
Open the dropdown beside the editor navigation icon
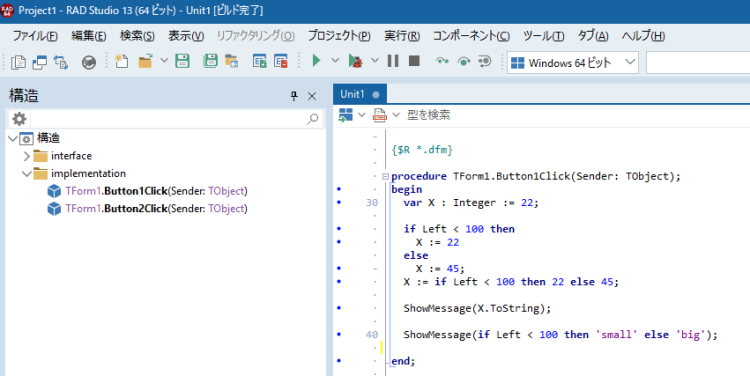click(x=362, y=115)
